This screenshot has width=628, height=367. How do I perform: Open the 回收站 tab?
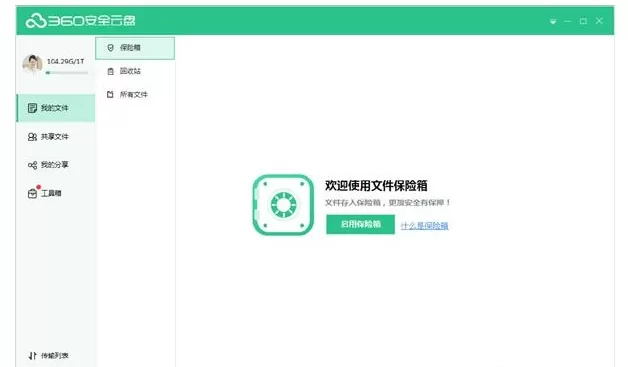135,71
